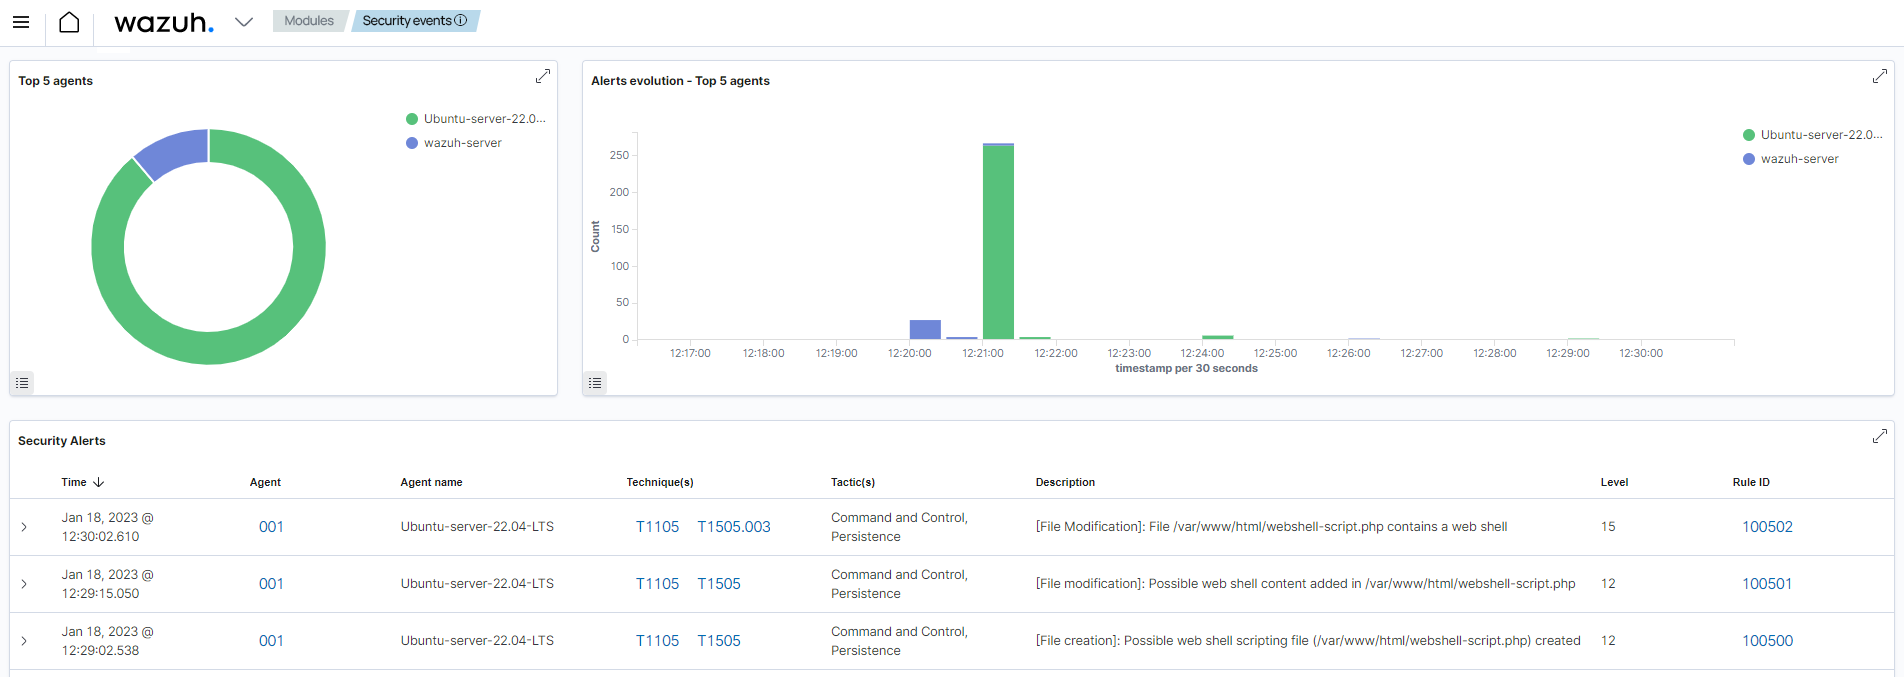Open technique T1105 in the 12:30:02.610 row
Image resolution: width=1904 pixels, height=677 pixels.
click(x=657, y=527)
